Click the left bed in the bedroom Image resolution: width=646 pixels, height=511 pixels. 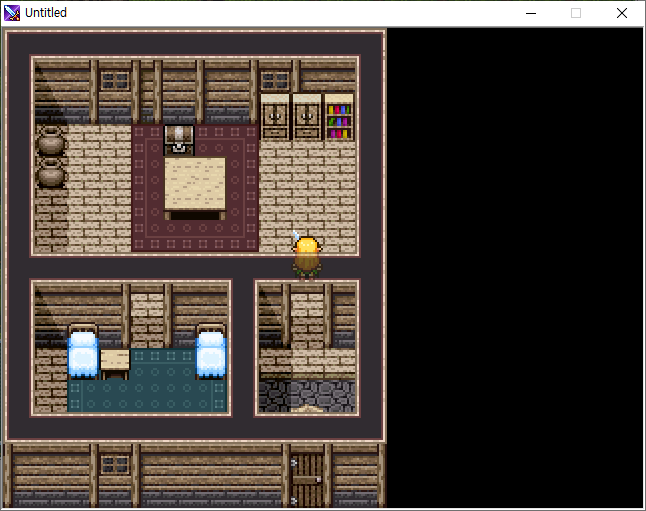pos(83,351)
